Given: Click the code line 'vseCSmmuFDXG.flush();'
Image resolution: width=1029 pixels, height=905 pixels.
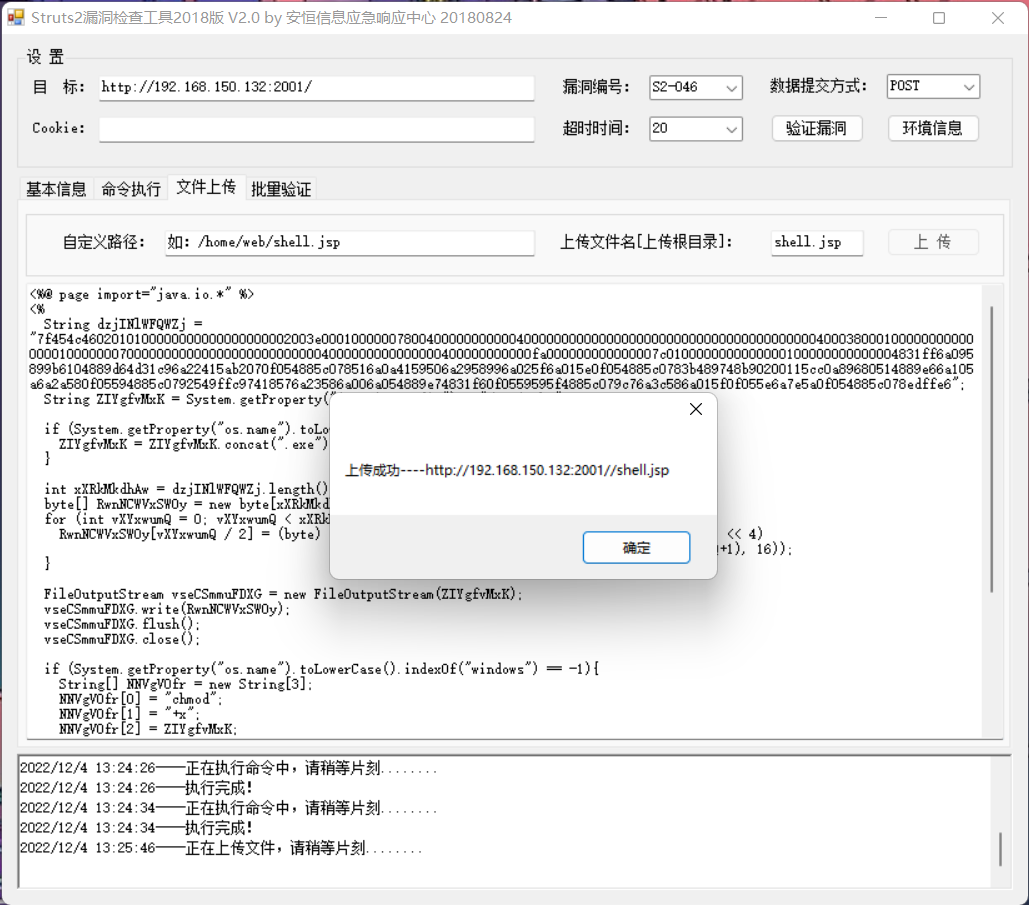Looking at the screenshot, I should [x=121, y=624].
